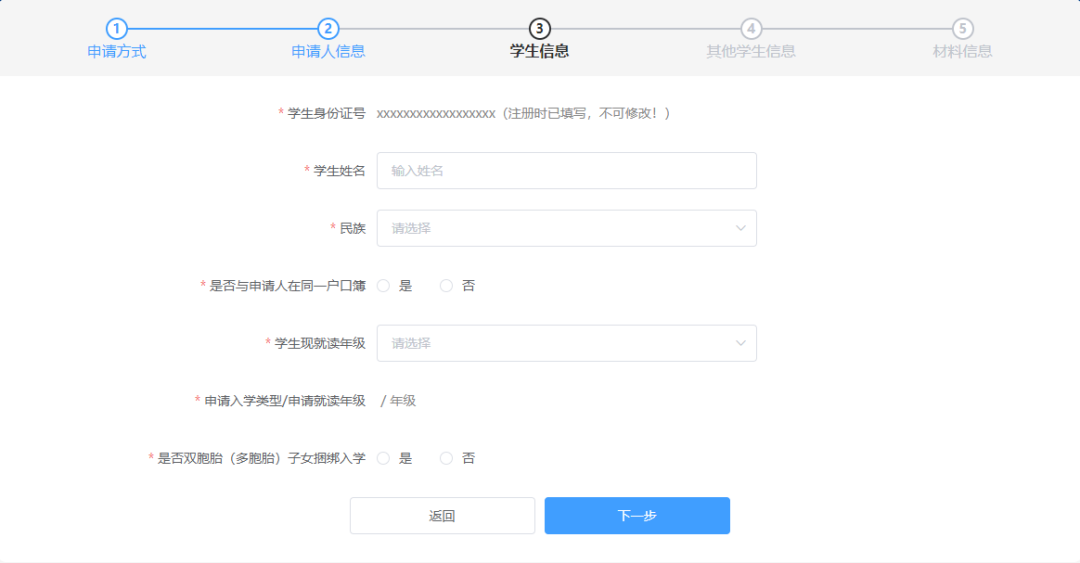Click the chevron arrow in 学生现就读年级 field
Screen dimensions: 1080x563
[x=741, y=343]
